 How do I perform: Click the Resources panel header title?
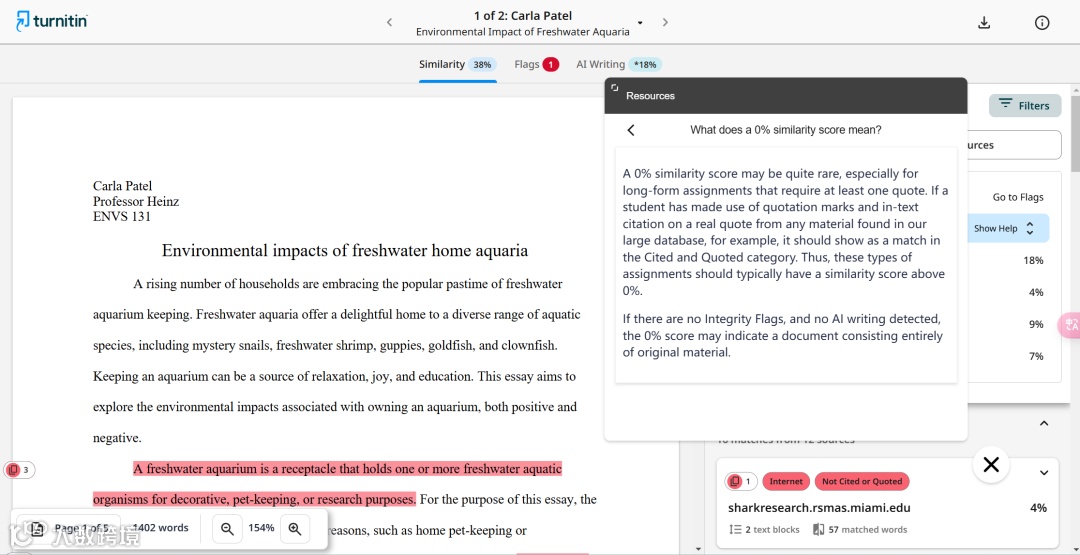[x=650, y=96]
